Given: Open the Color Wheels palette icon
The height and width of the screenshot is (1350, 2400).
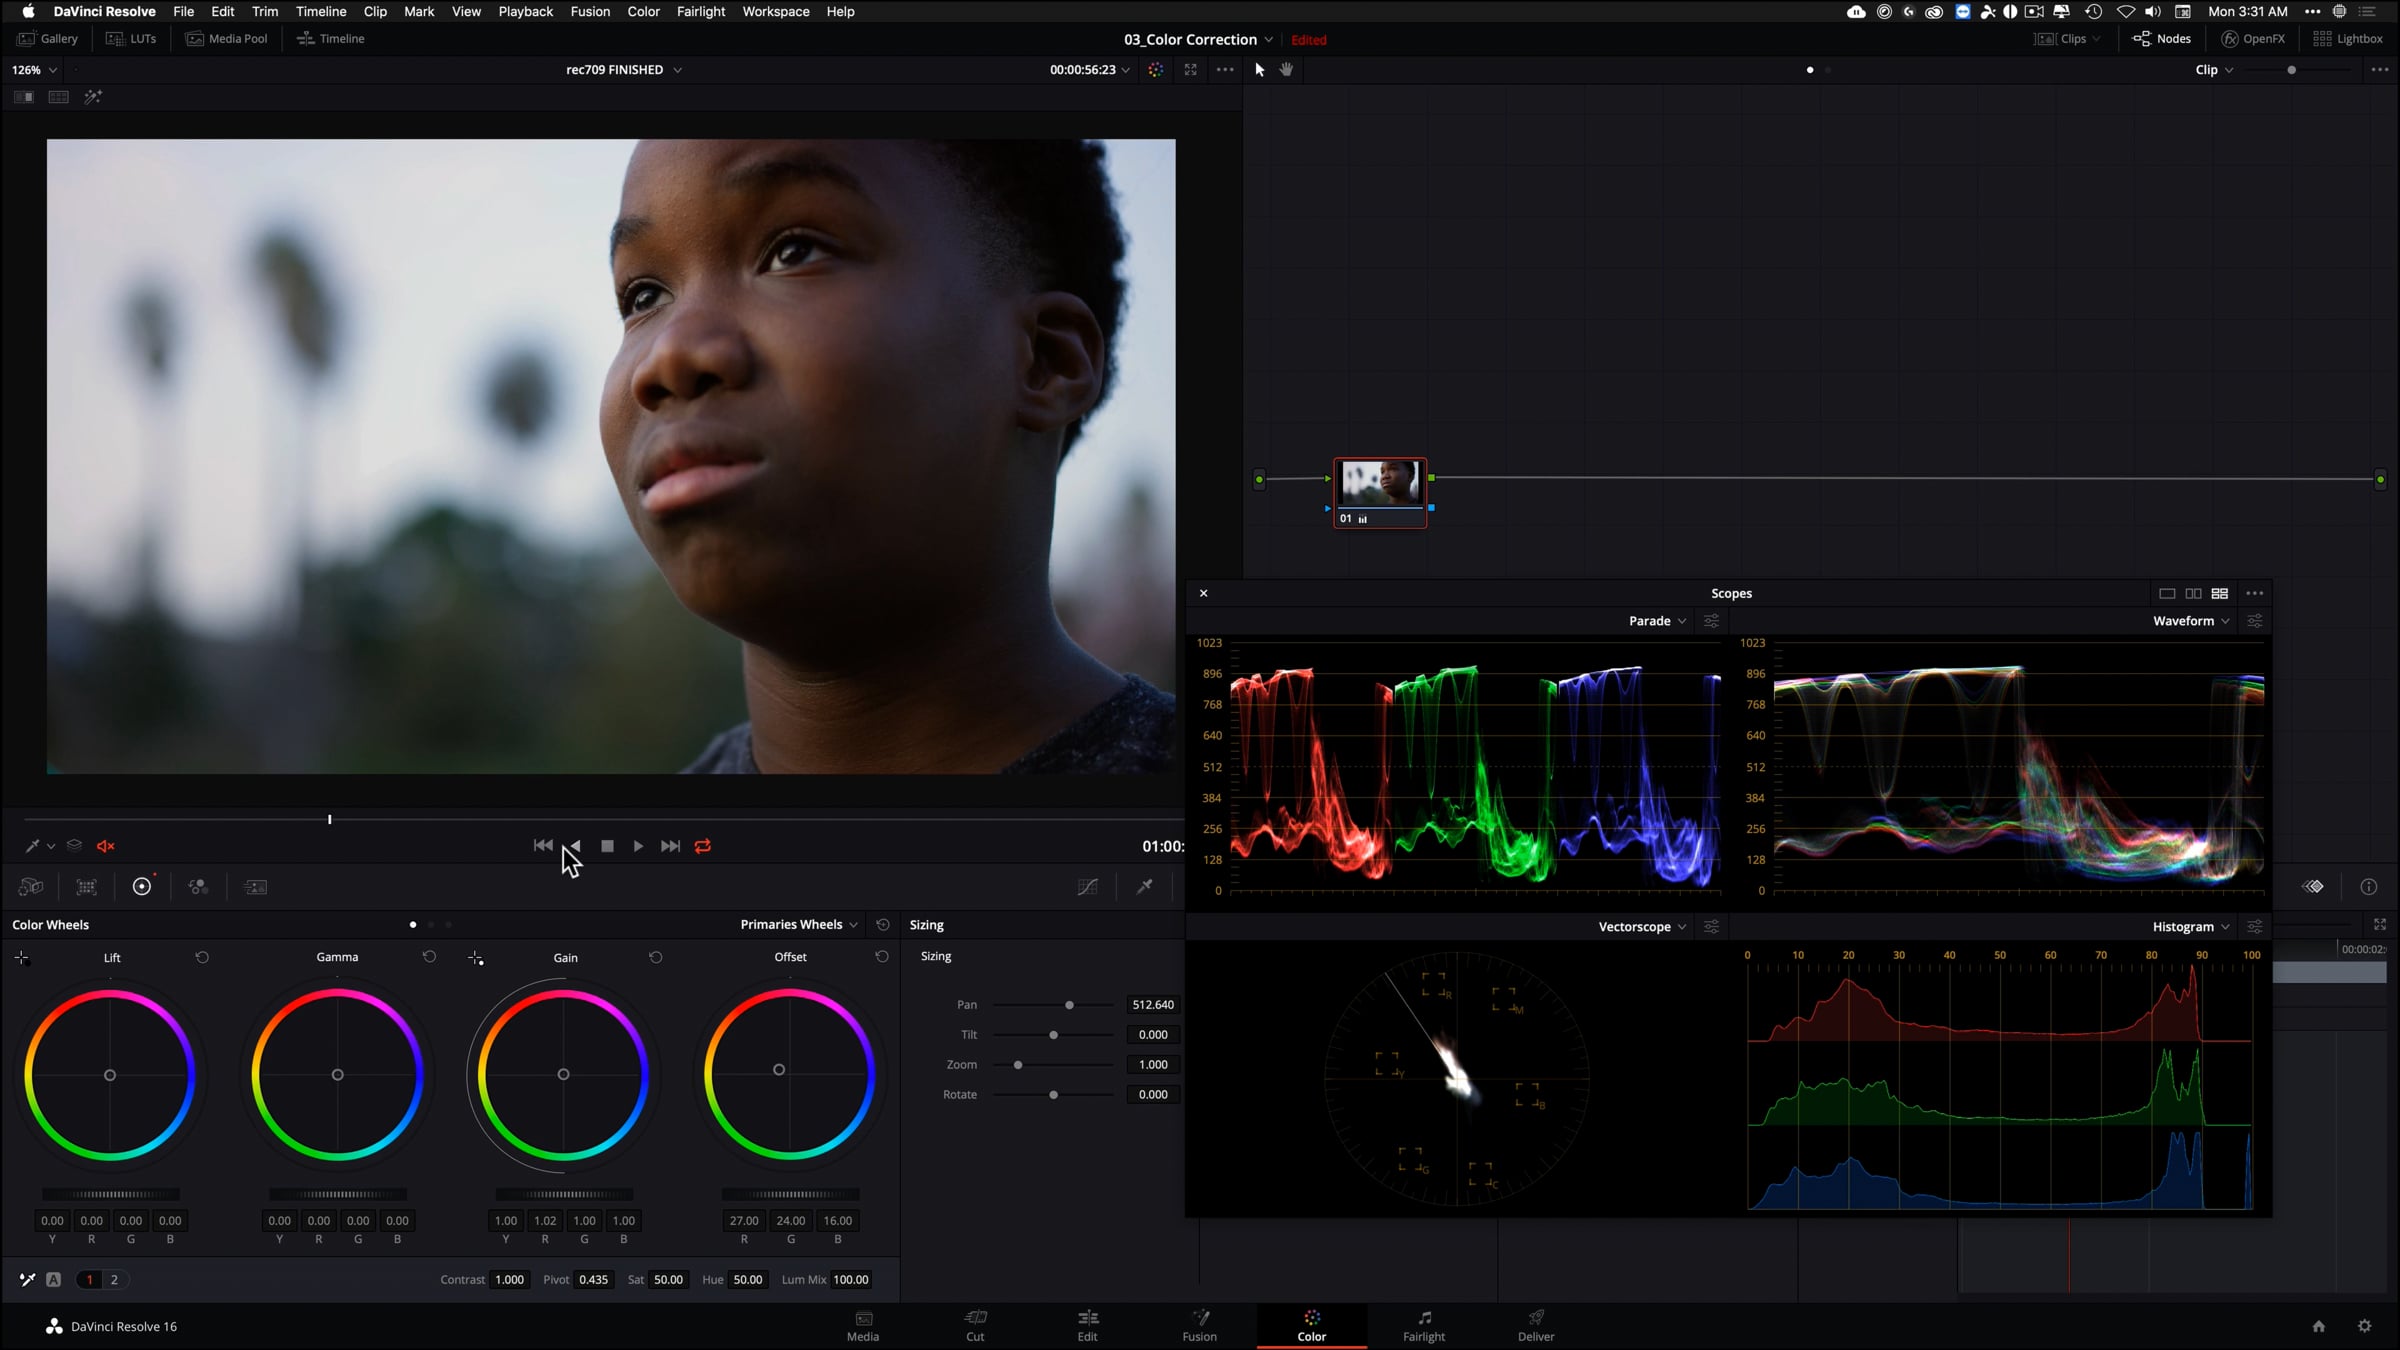Looking at the screenshot, I should coord(142,887).
